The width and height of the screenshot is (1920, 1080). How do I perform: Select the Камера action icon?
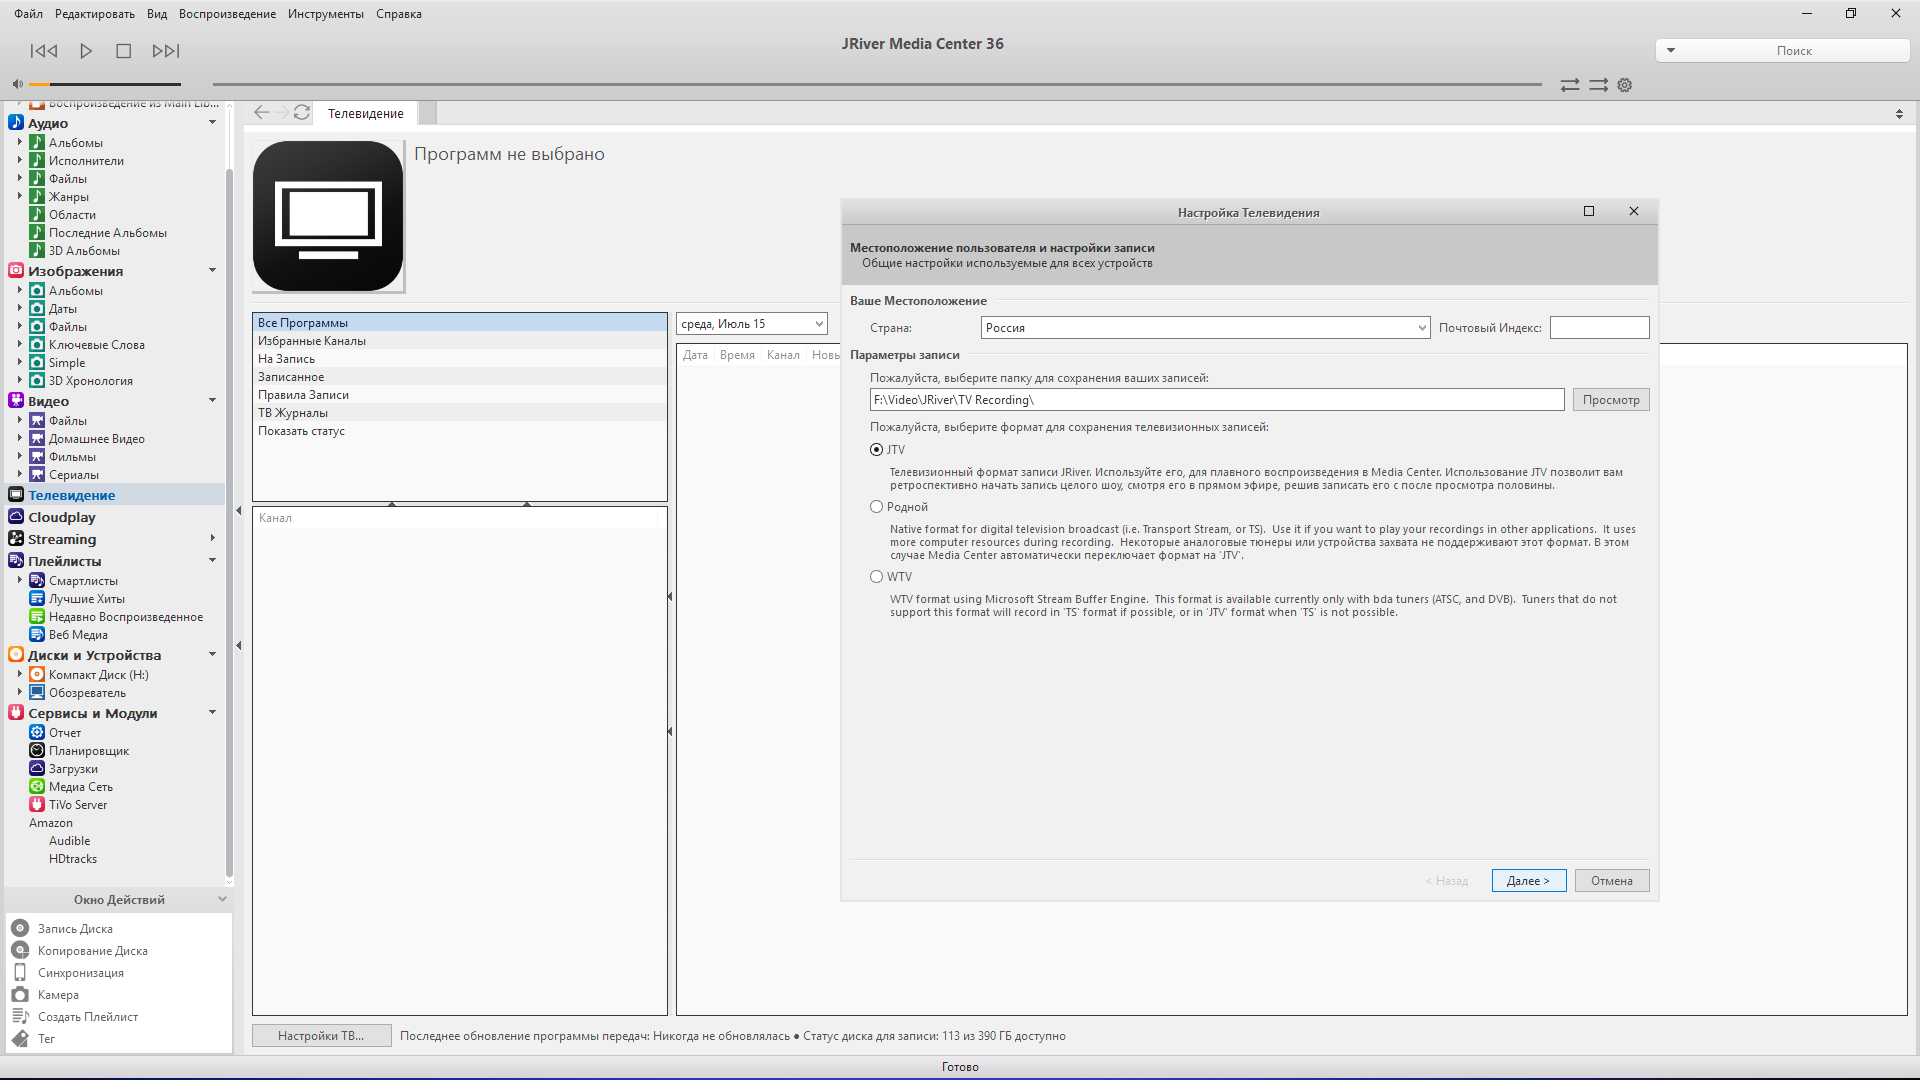click(20, 995)
